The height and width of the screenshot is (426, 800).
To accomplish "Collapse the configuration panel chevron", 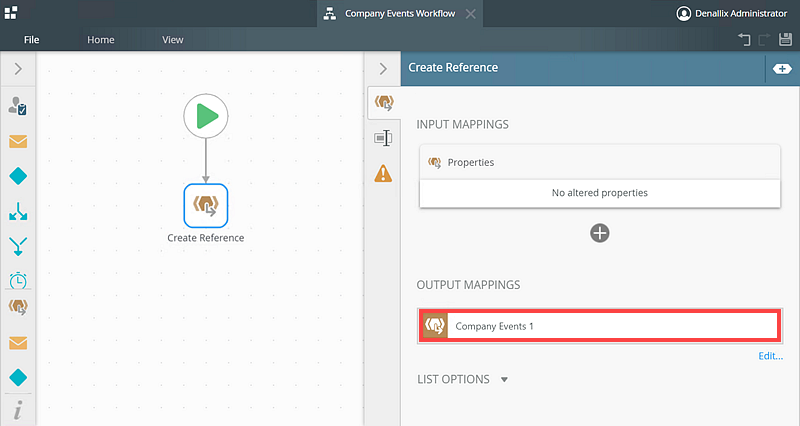I will [383, 68].
